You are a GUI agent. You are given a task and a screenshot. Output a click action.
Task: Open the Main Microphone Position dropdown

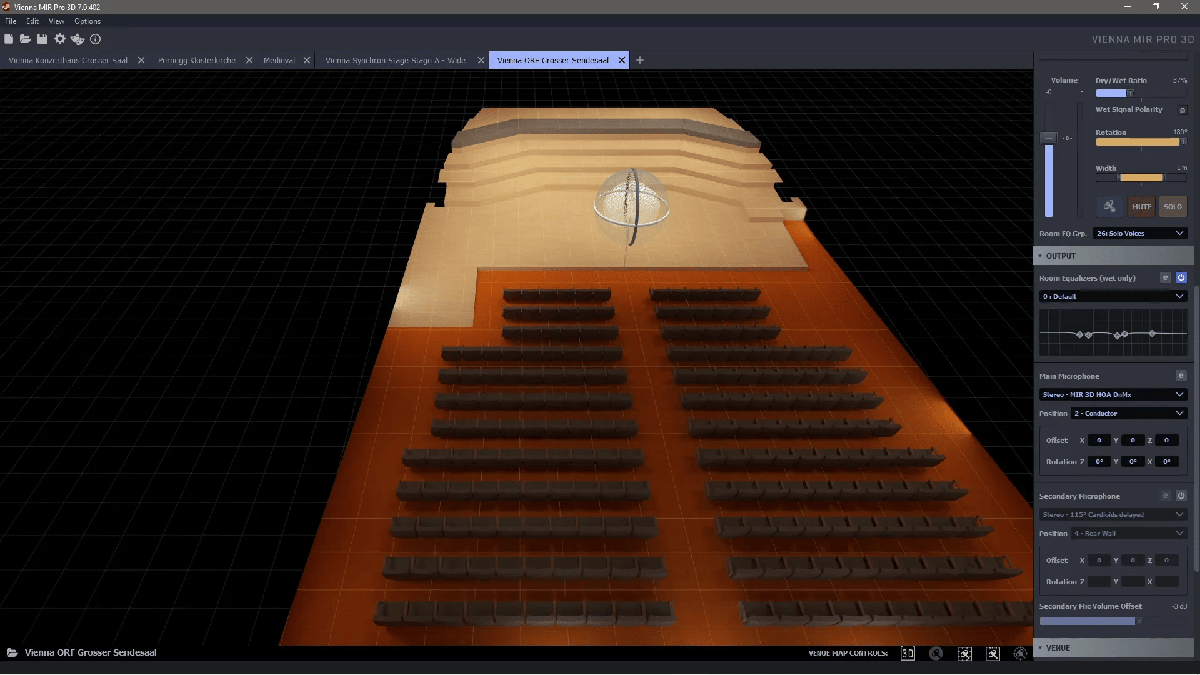pyautogui.click(x=1129, y=413)
